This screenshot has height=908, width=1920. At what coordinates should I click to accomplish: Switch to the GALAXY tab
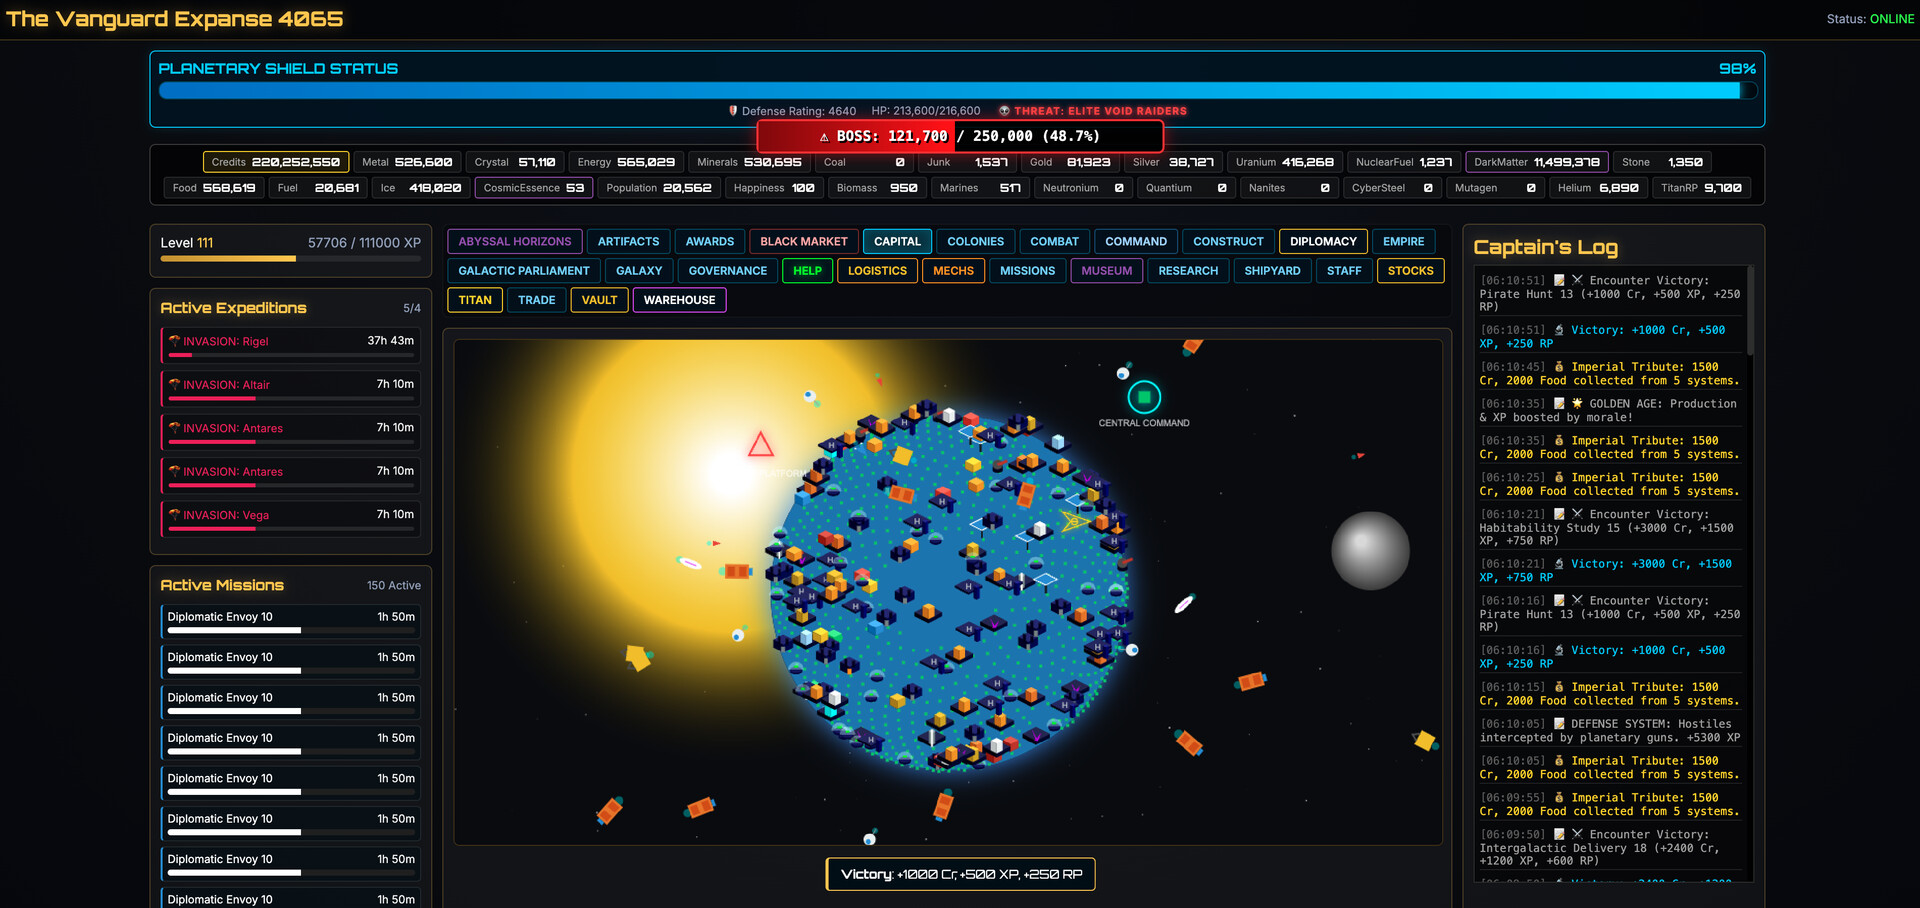point(638,270)
